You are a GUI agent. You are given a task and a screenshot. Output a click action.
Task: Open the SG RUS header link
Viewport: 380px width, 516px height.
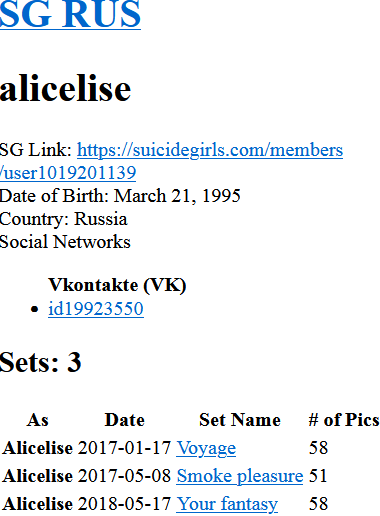point(70,14)
